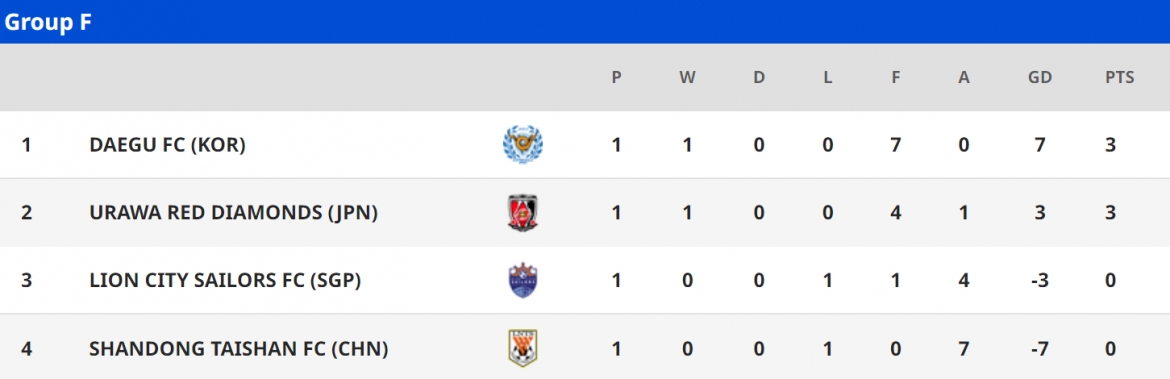
Task: Open SHANDONG TAISHAN FC (CHN) link
Action: (x=239, y=348)
